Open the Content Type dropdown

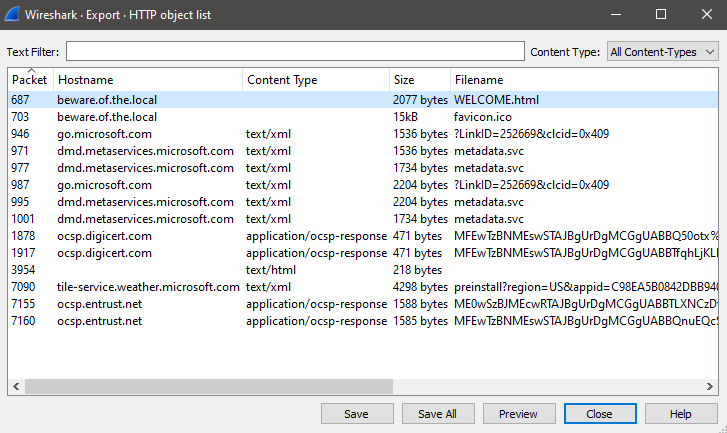click(x=662, y=52)
